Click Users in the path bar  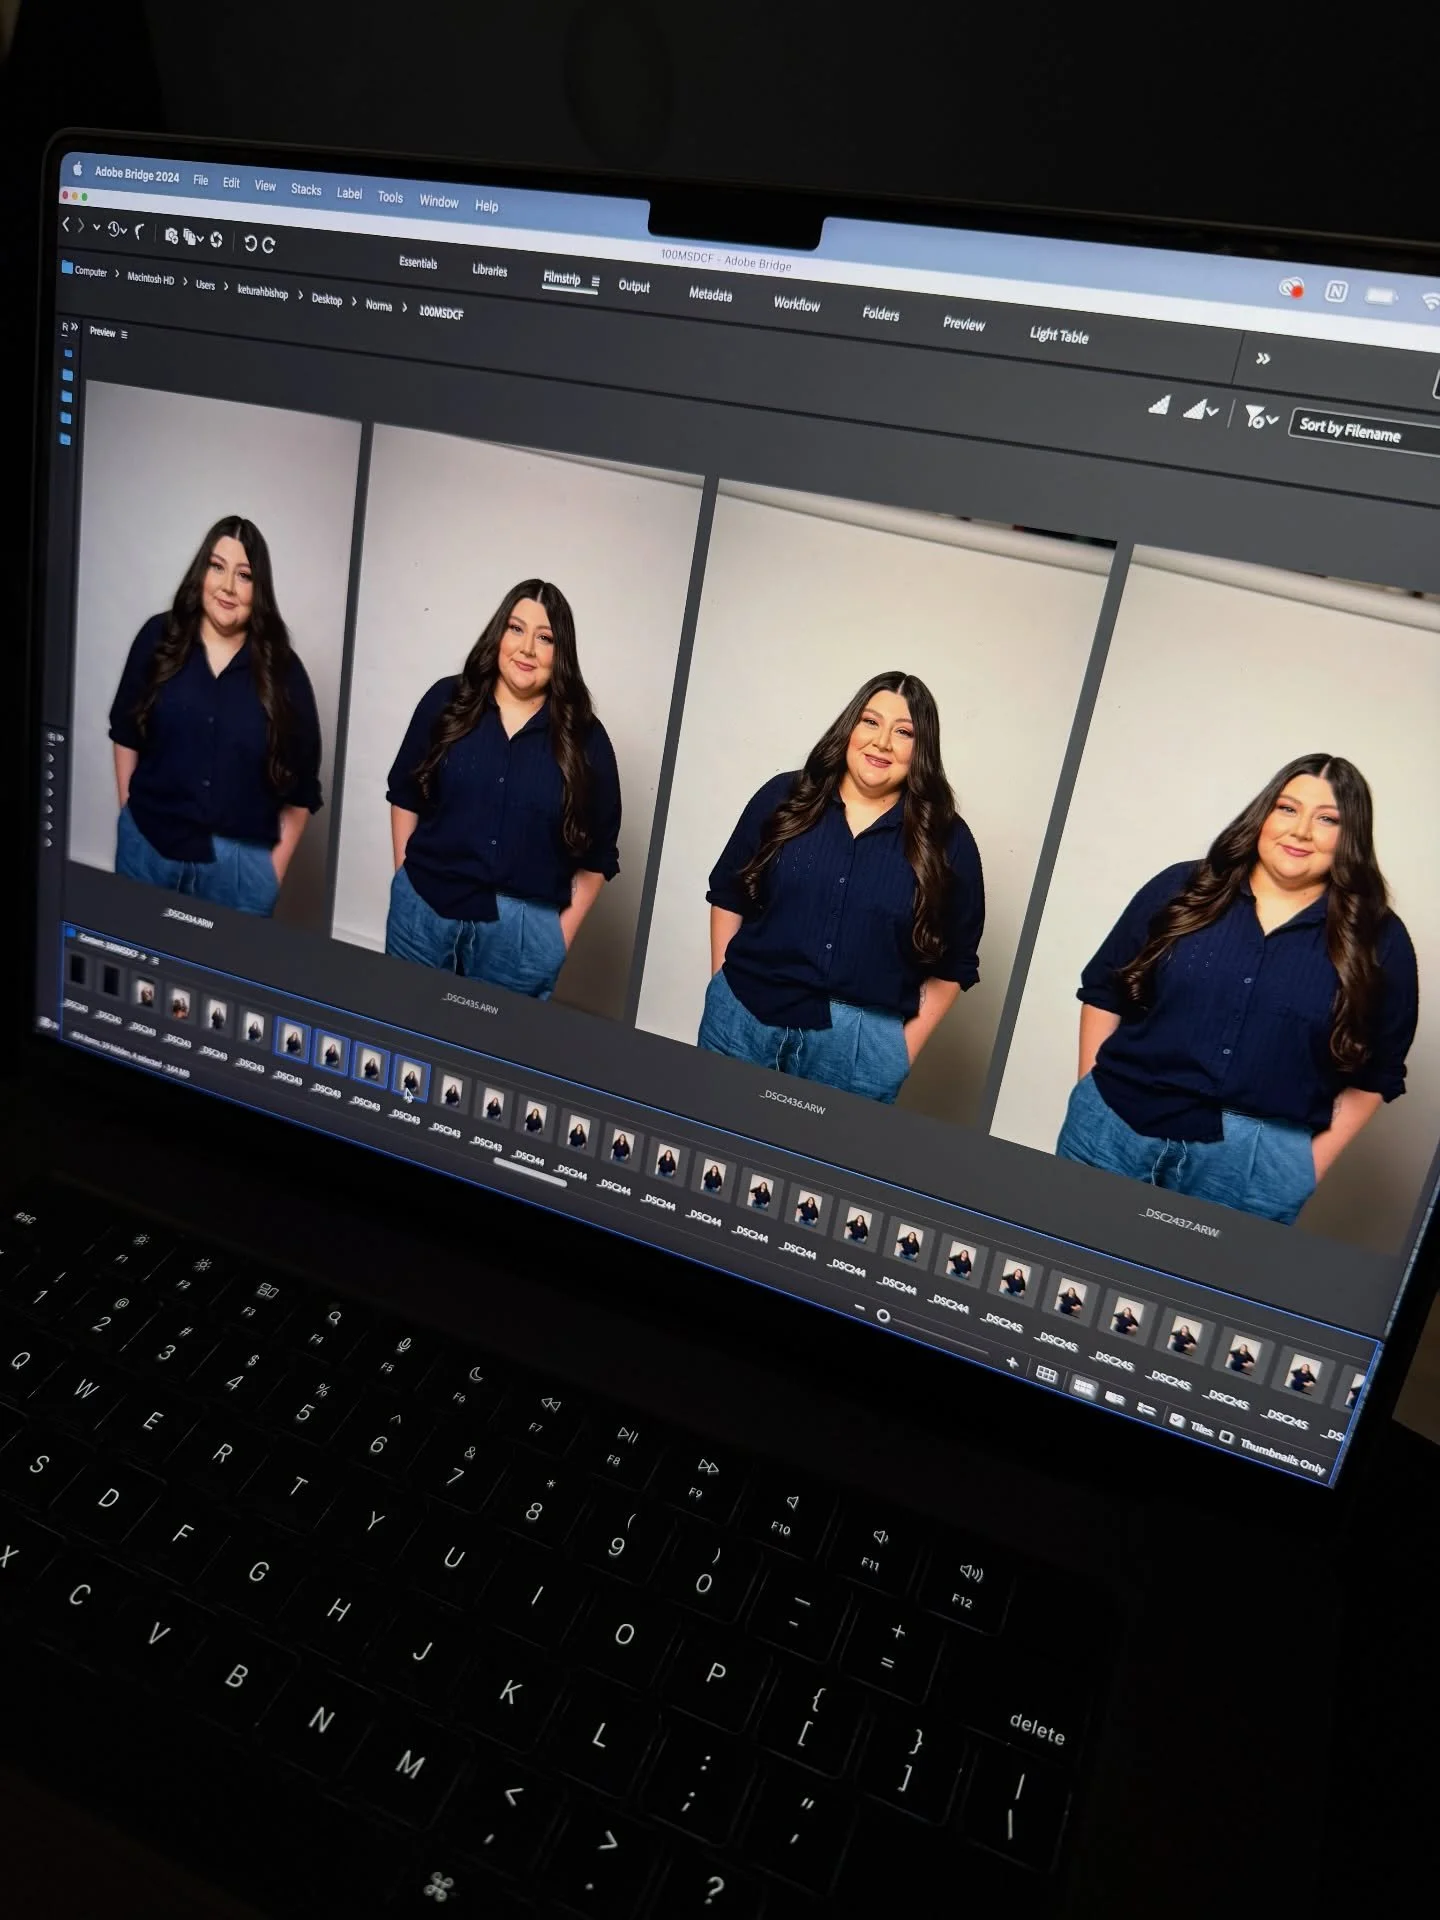(x=205, y=285)
